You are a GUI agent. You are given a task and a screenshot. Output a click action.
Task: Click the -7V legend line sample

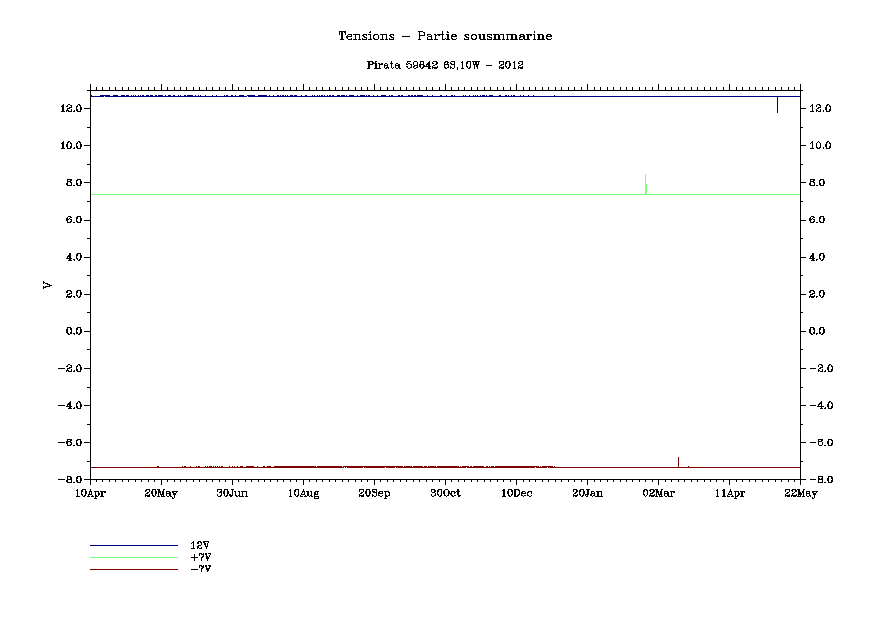point(133,569)
